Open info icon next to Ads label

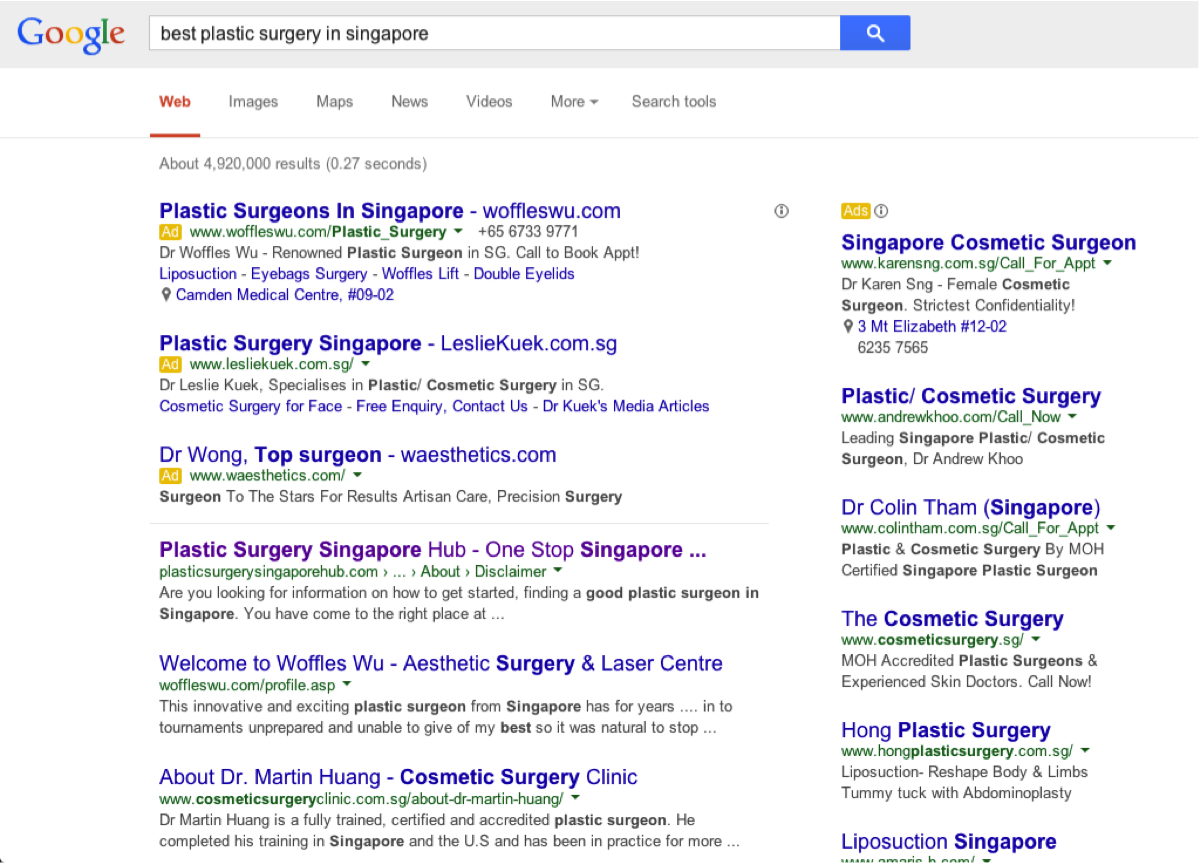click(881, 211)
